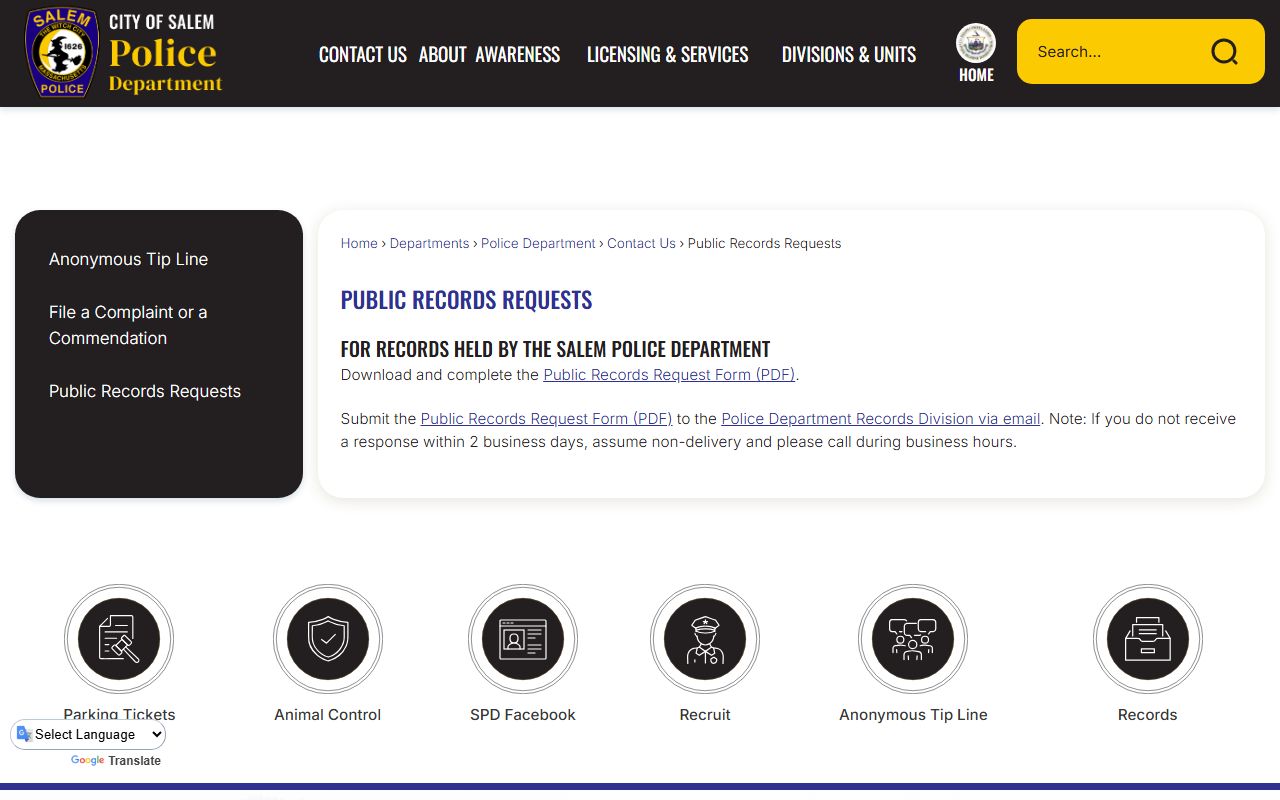Click the HOME label in header
The image size is (1280, 800).
pyautogui.click(x=976, y=75)
